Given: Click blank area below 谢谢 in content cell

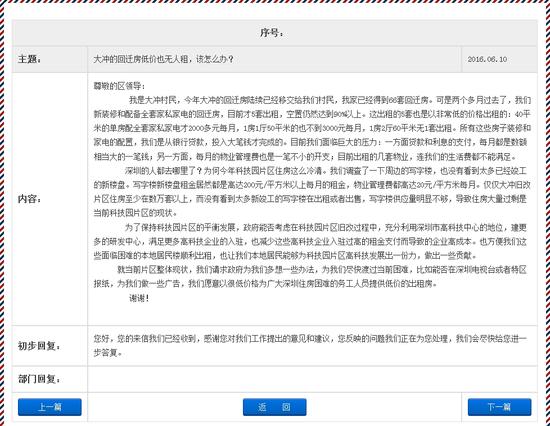Looking at the screenshot, I should [312, 314].
